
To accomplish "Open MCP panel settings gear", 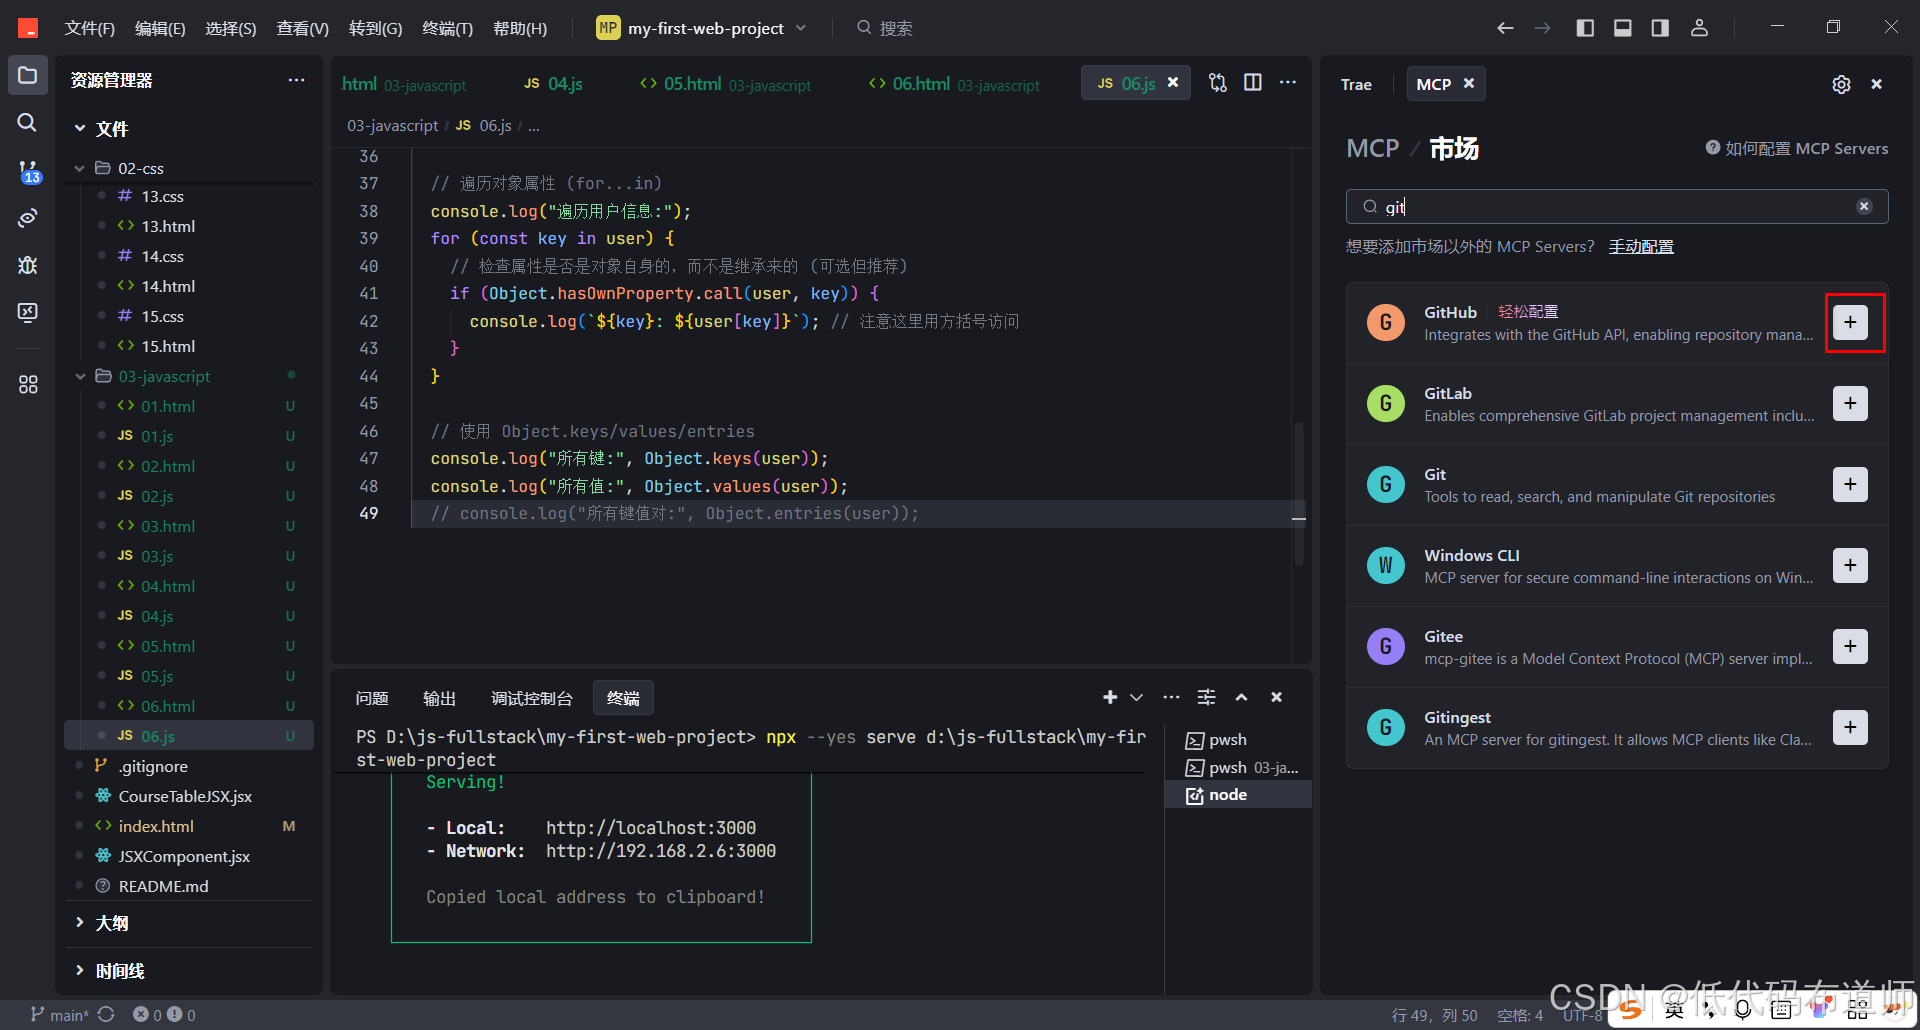I will pyautogui.click(x=1841, y=85).
